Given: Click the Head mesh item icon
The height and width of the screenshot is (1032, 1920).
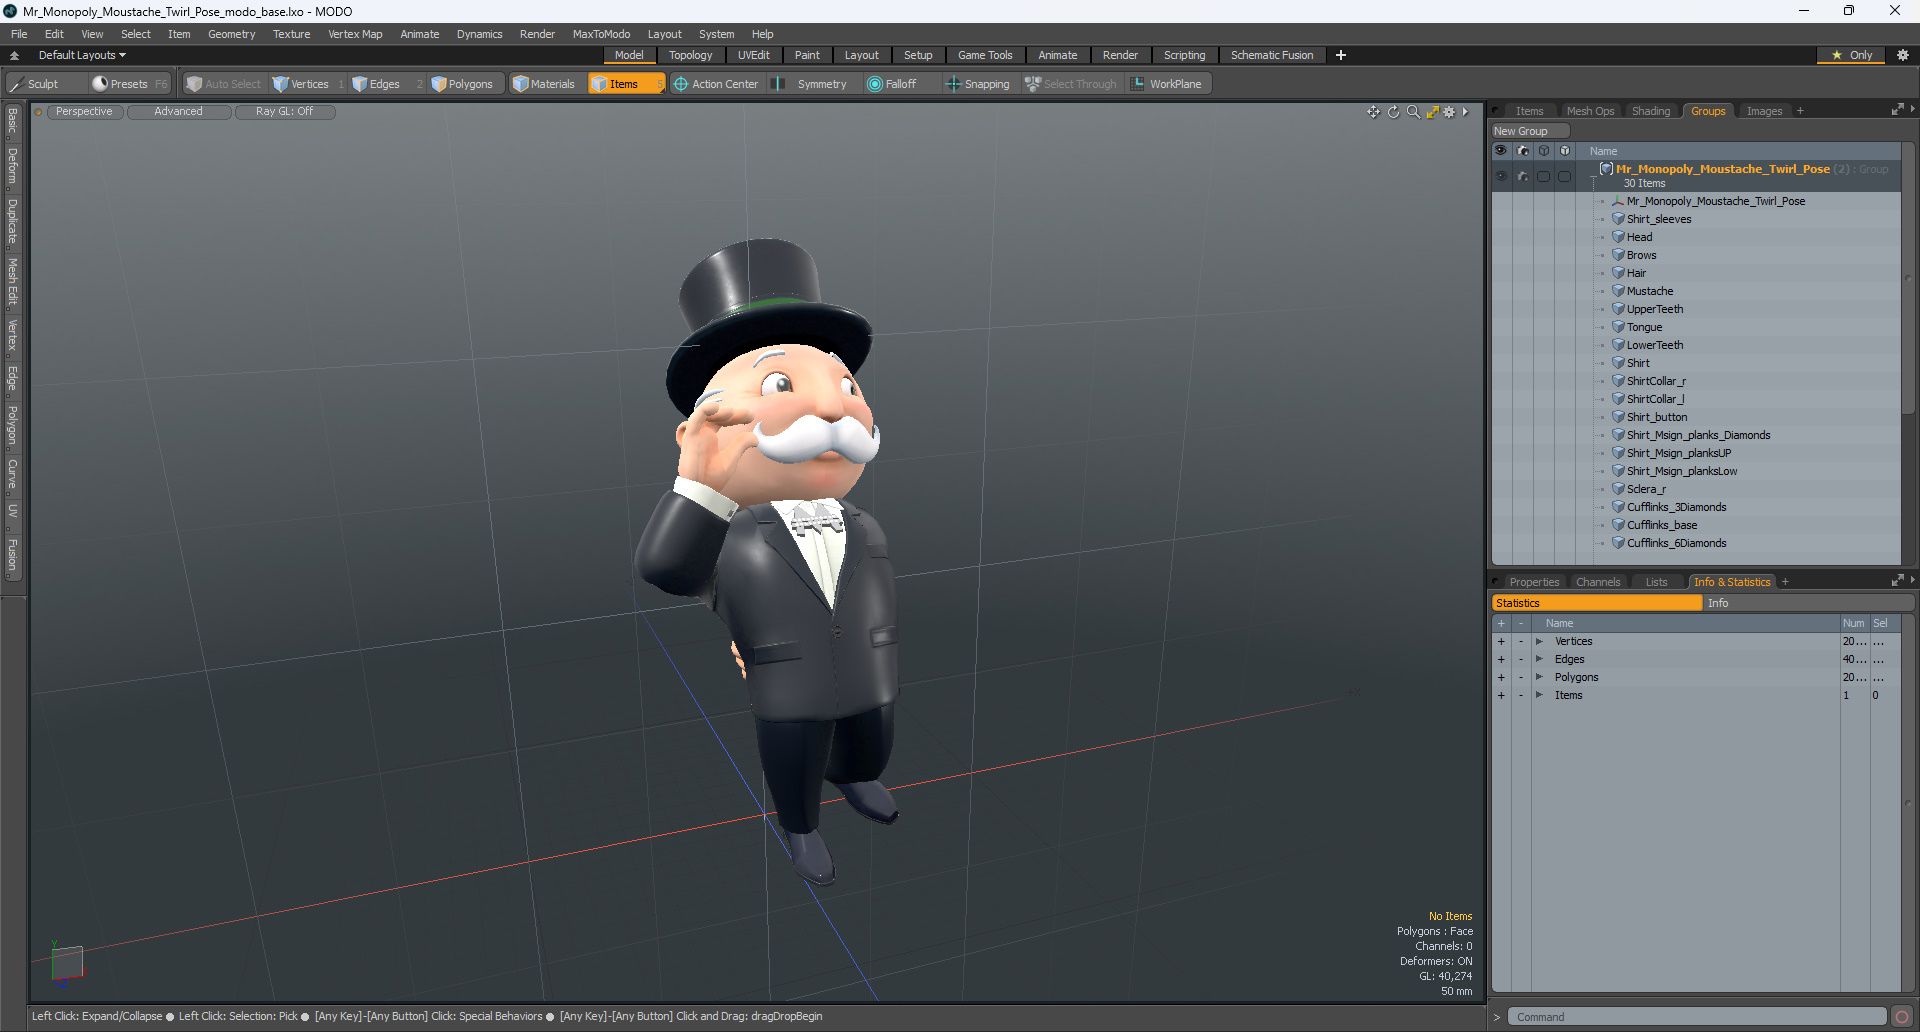Looking at the screenshot, I should (1618, 237).
